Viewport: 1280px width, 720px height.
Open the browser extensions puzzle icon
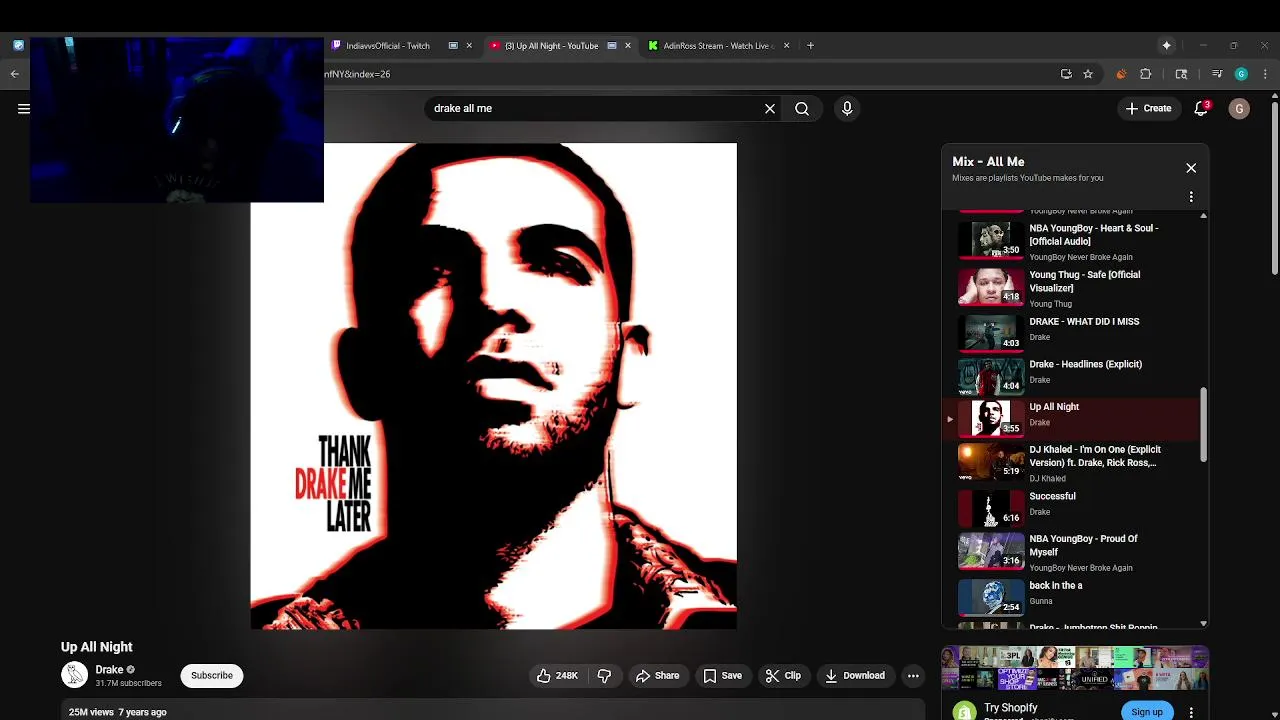(1146, 74)
